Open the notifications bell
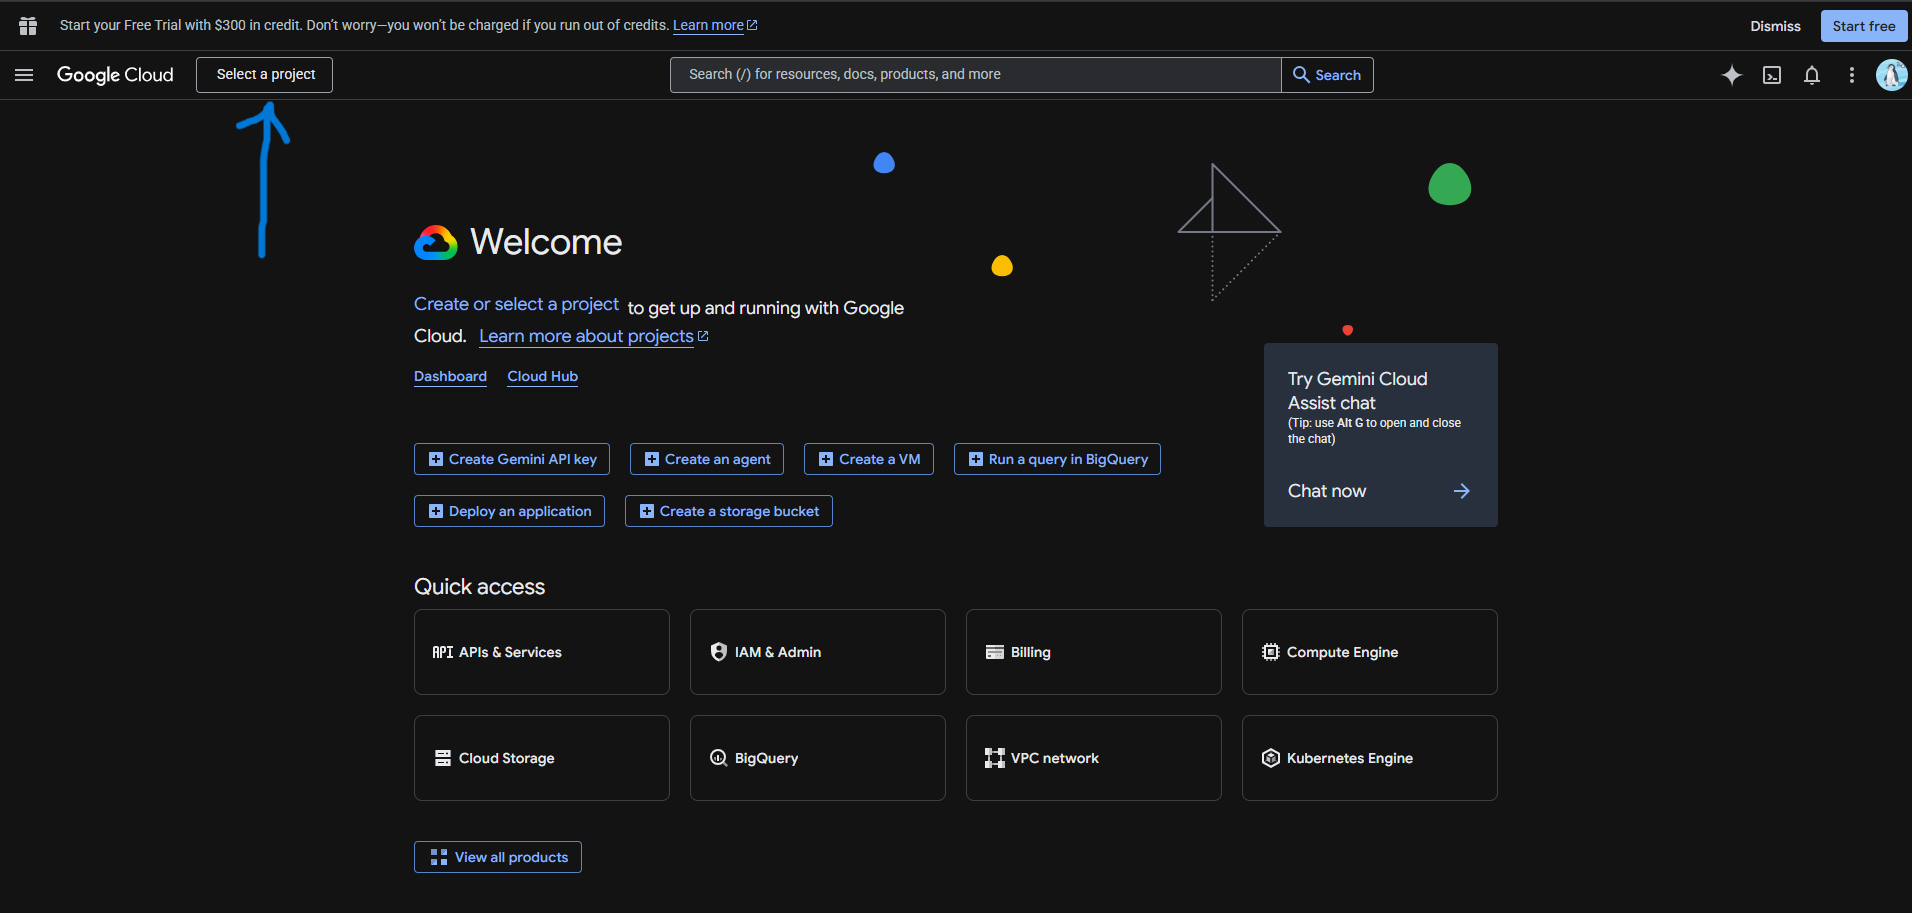The height and width of the screenshot is (913, 1912). 1812,75
